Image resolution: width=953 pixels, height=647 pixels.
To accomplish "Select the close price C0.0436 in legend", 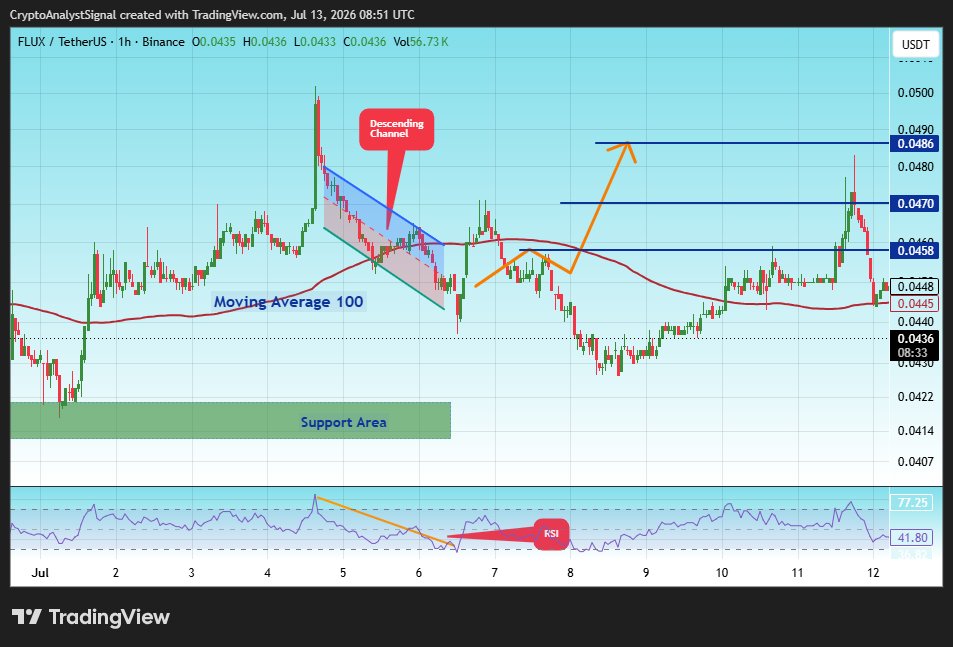I will 365,42.
